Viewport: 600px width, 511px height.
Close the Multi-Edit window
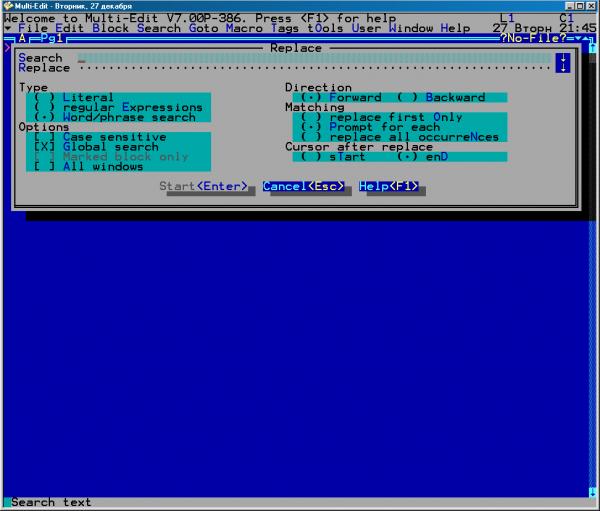tap(591, 6)
